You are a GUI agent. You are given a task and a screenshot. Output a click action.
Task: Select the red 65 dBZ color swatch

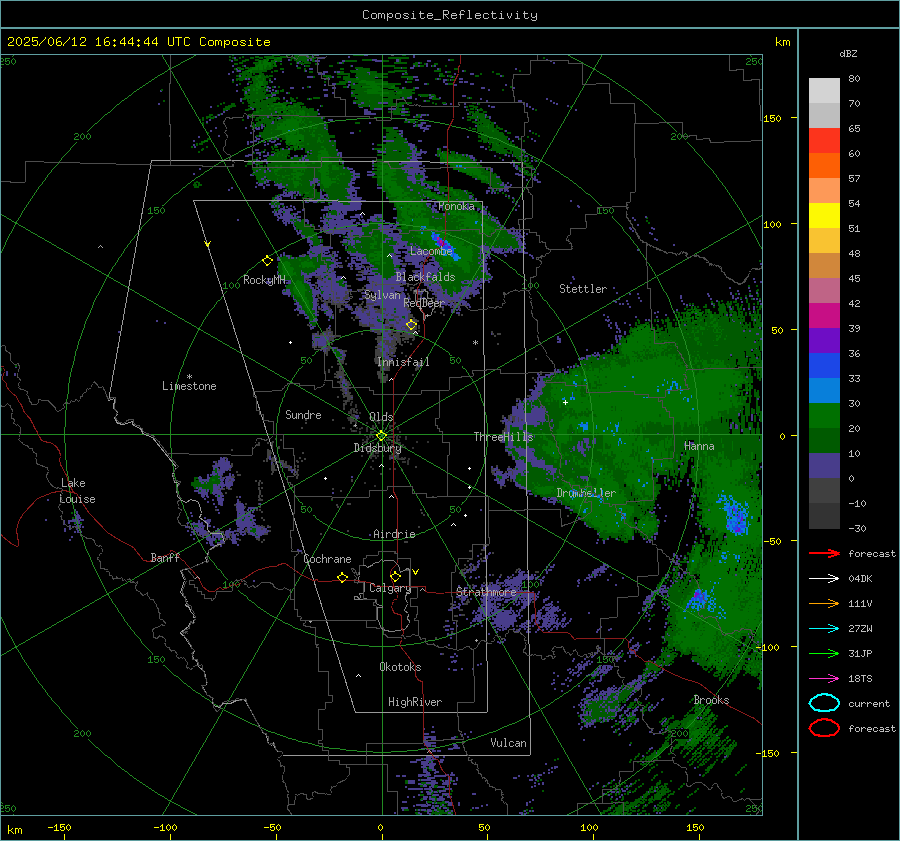(824, 140)
